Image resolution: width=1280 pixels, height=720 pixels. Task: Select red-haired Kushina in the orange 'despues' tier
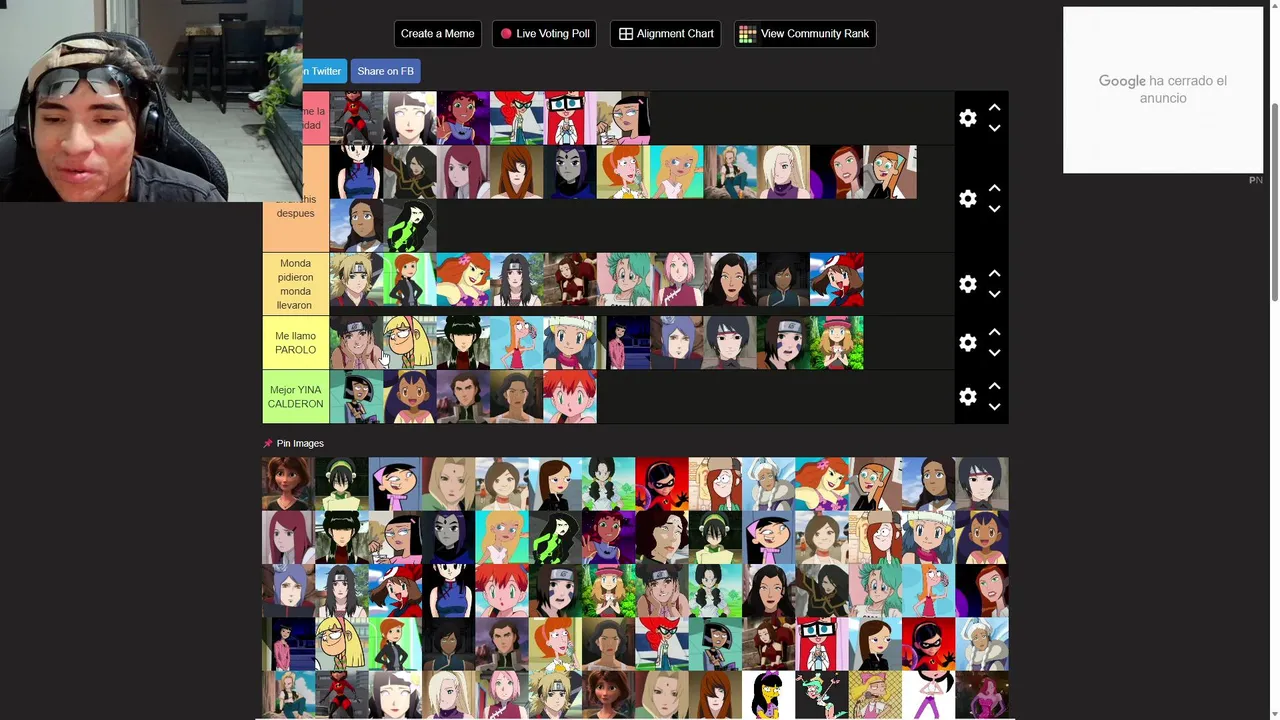[x=463, y=172]
